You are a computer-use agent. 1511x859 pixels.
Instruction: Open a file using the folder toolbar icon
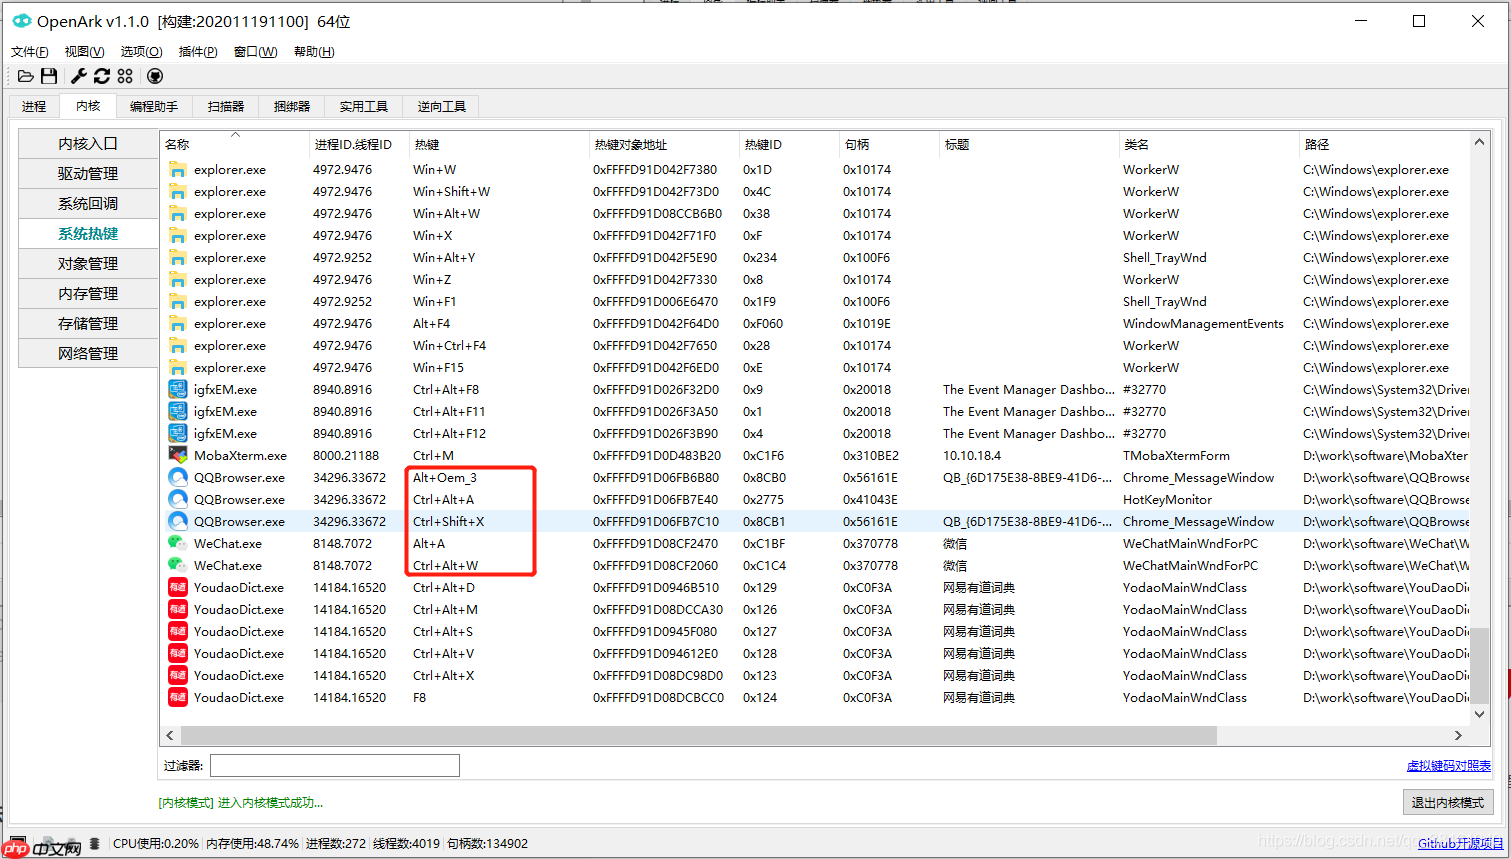(x=25, y=75)
